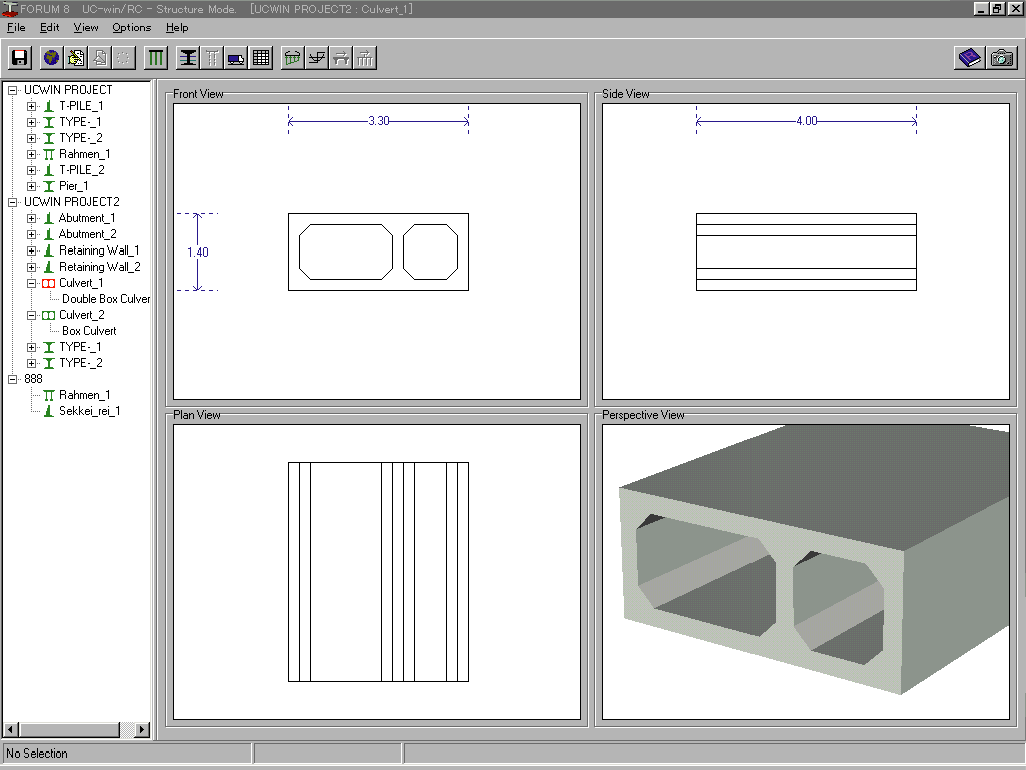
Task: Collapse the UCWIN PROJECT2 root node
Action: coord(13,202)
